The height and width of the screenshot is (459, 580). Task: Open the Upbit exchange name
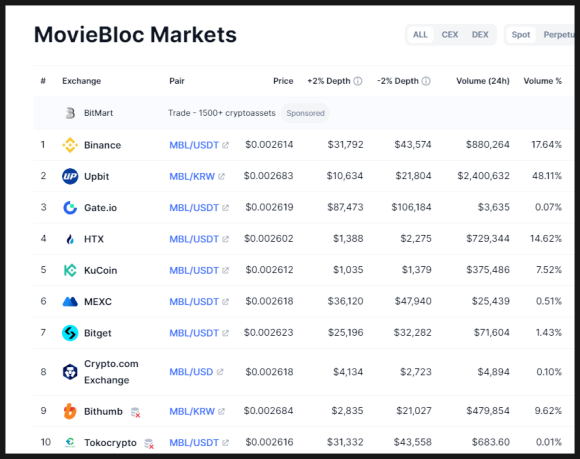(x=97, y=176)
